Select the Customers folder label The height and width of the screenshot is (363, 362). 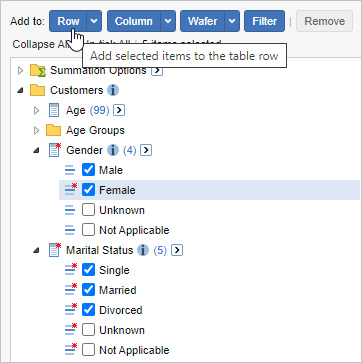(x=77, y=90)
